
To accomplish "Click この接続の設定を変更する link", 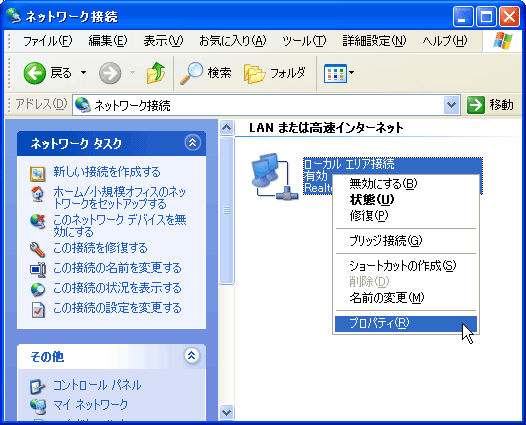I will pos(117,308).
